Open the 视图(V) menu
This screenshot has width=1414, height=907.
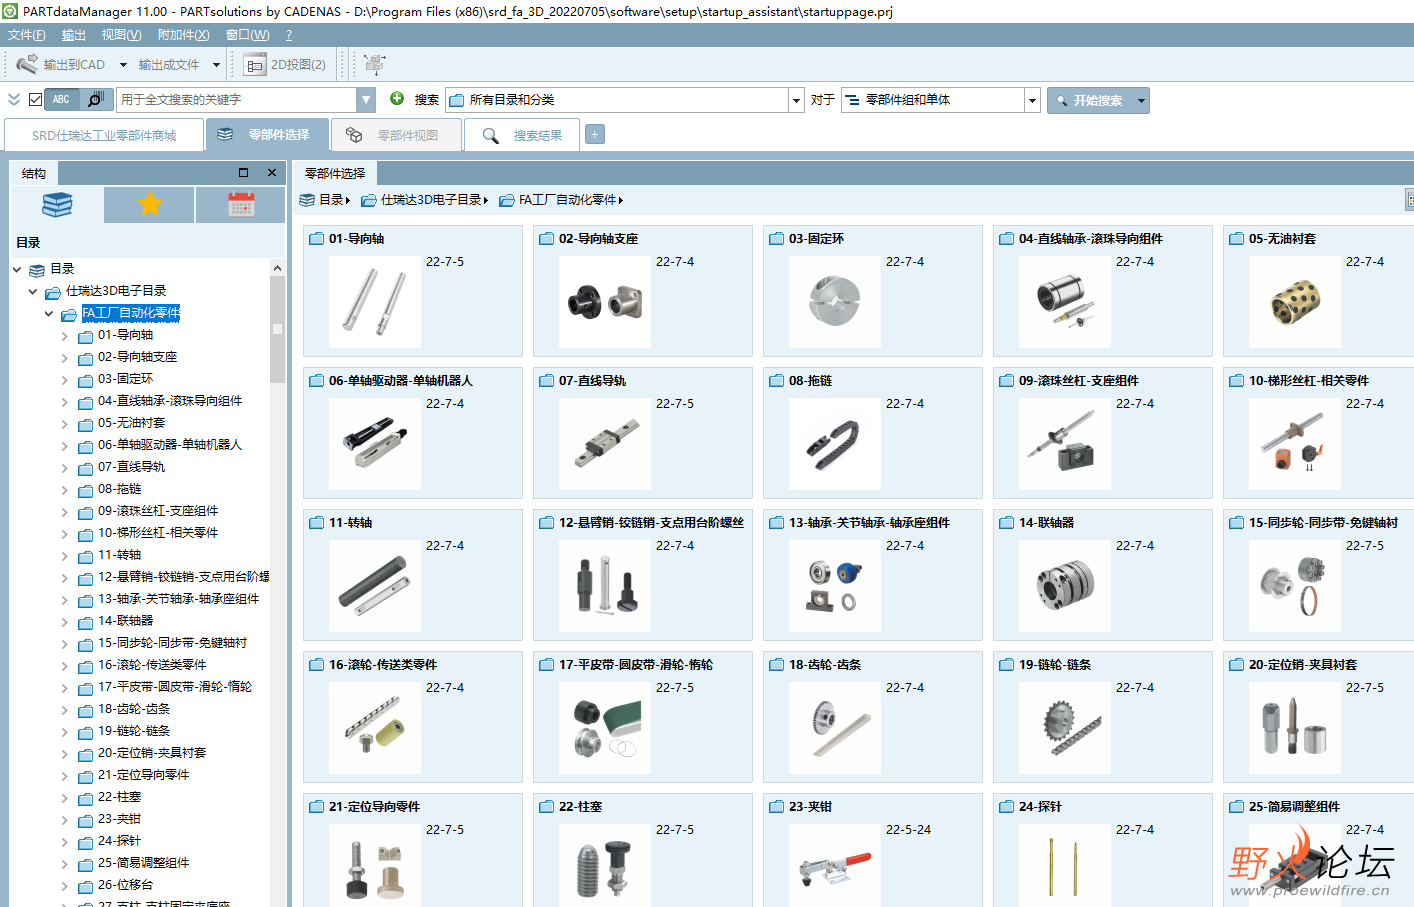[121, 35]
